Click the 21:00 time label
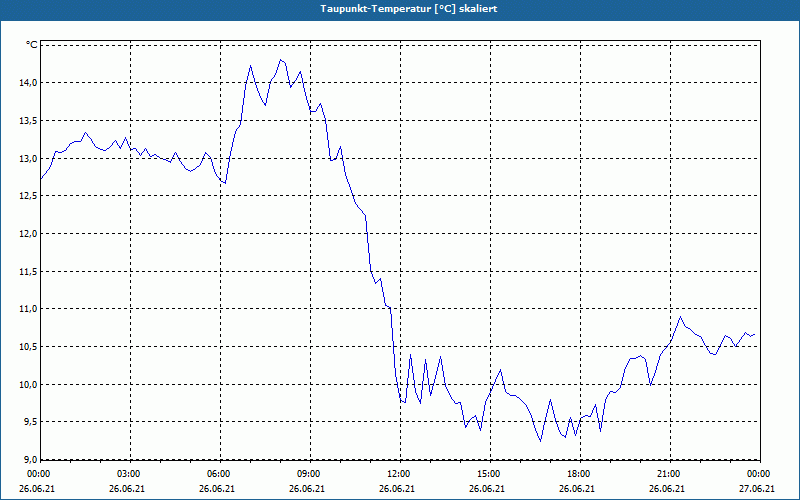Viewport: 800px width, 500px height. [x=668, y=474]
